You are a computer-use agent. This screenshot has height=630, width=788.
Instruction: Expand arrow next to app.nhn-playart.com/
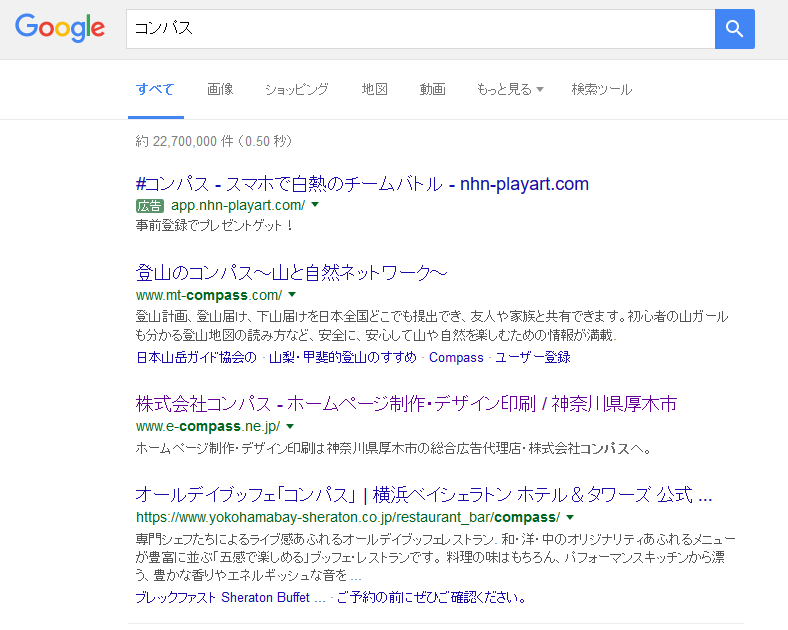pyautogui.click(x=315, y=204)
